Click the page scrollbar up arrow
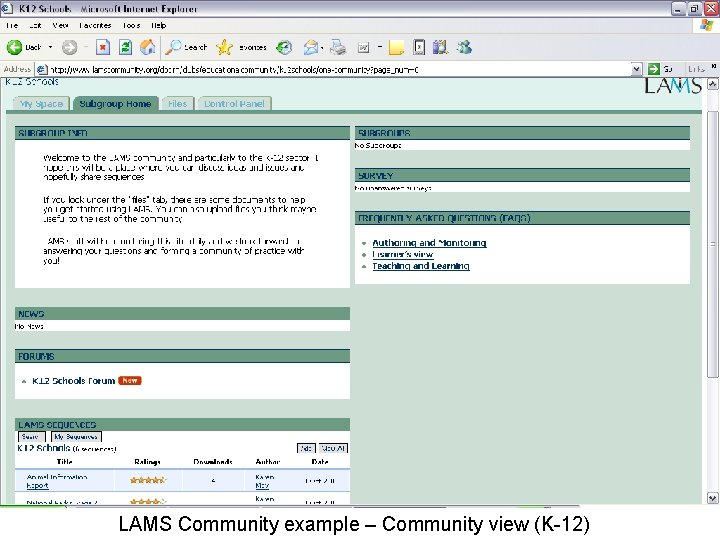The height and width of the screenshot is (540, 720). click(712, 84)
